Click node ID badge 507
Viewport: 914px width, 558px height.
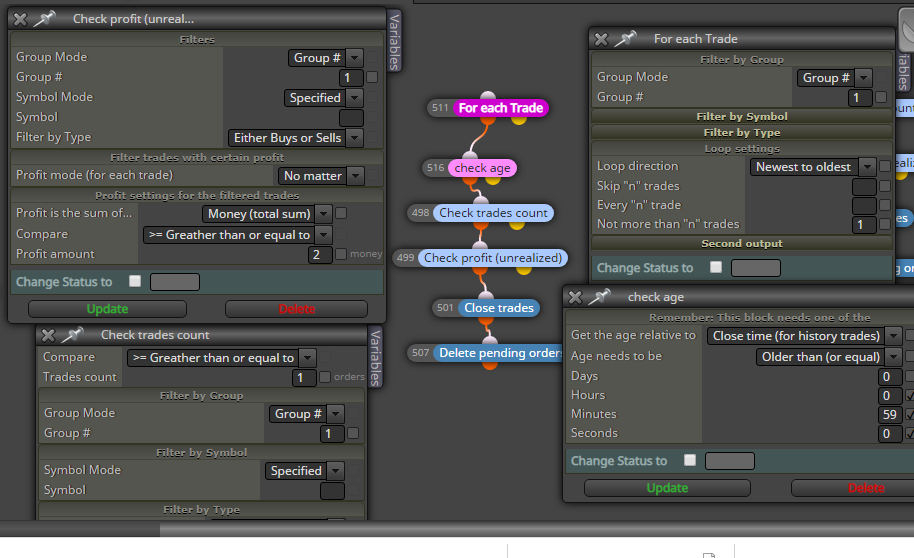point(420,353)
